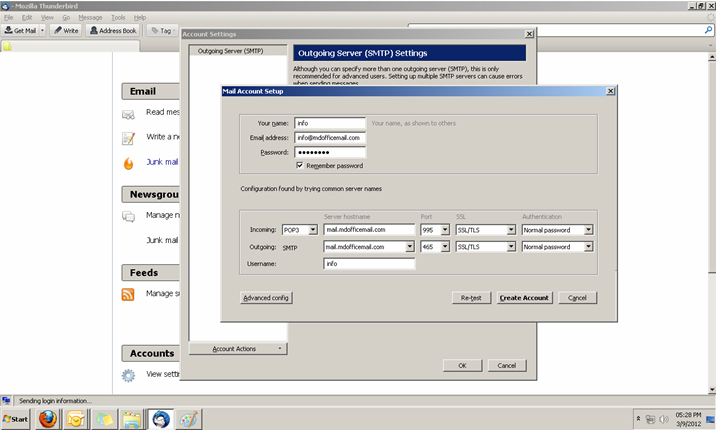Screen dimensions: 718x432
Task: Open Firefox from the taskbar
Action: coord(47,420)
